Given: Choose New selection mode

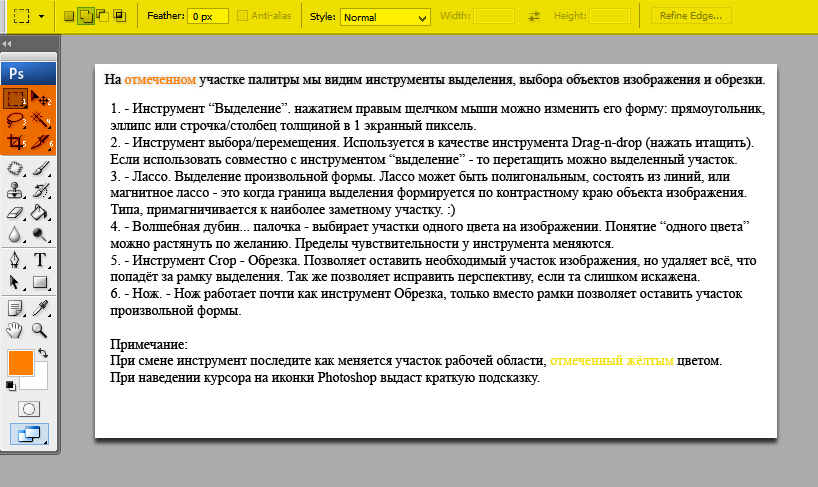Looking at the screenshot, I should click(x=69, y=16).
